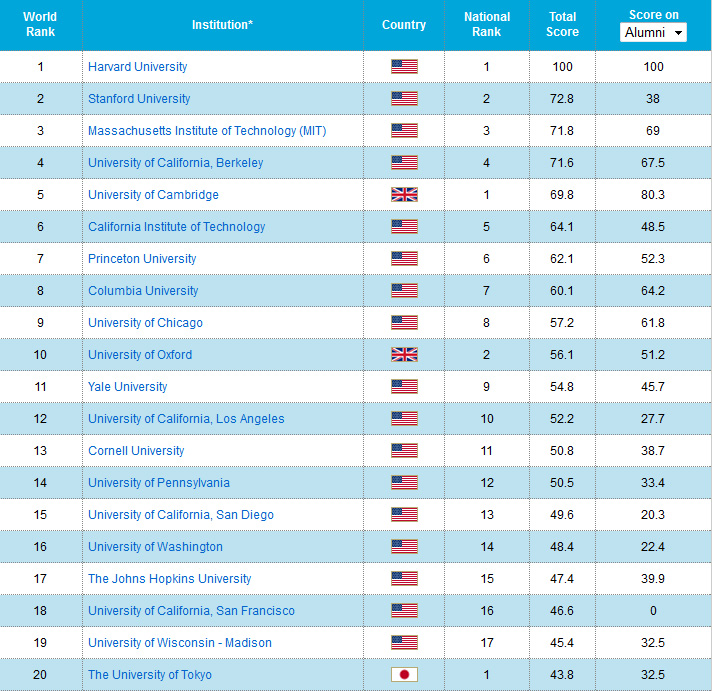
Task: Open Stanford University link
Action: click(139, 99)
